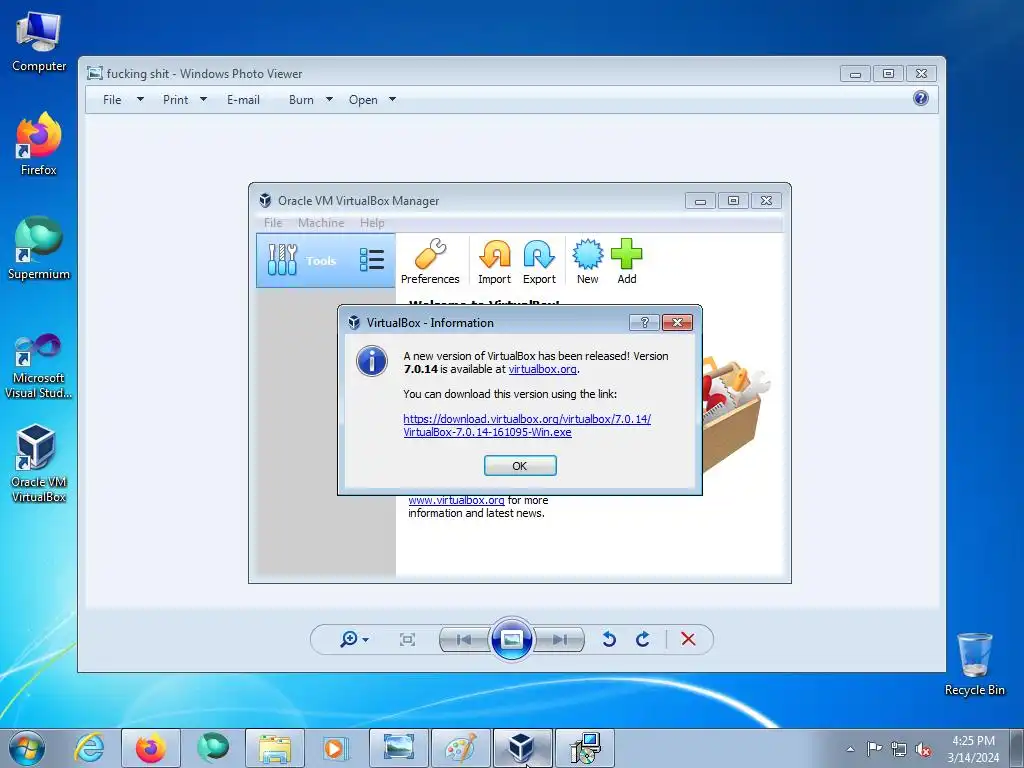Open Internet Explorer from the taskbar
This screenshot has width=1024, height=768.
point(89,748)
